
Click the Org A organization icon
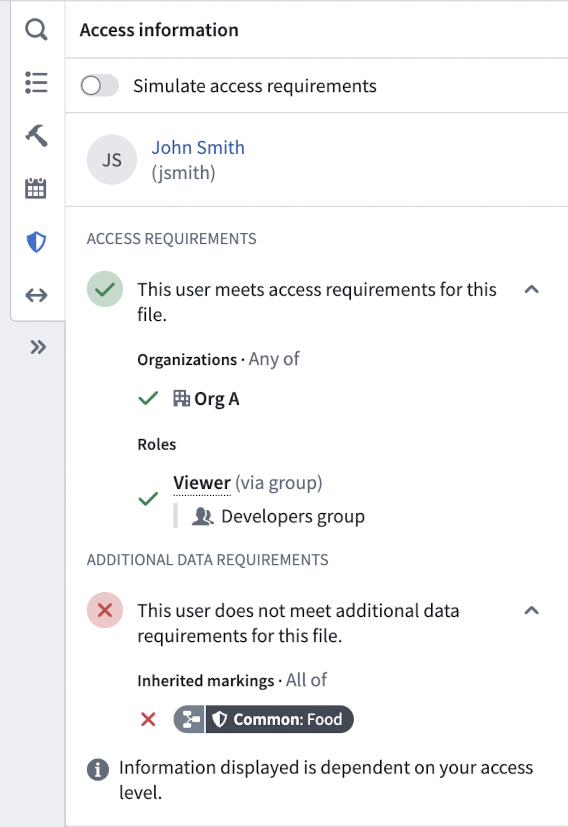click(x=181, y=398)
